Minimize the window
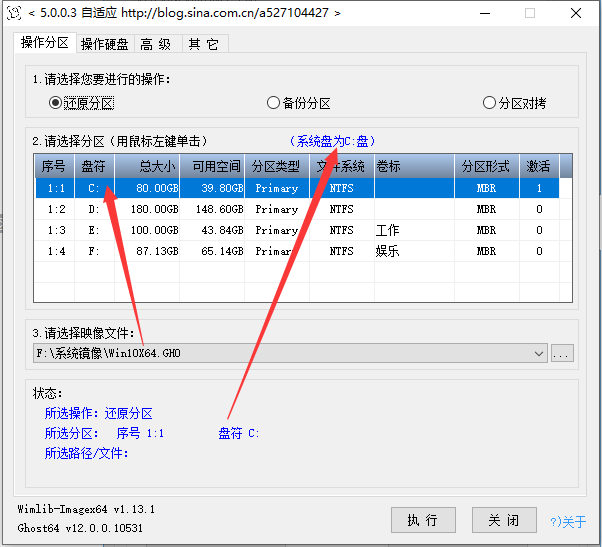Viewport: 602px width, 547px height. (x=484, y=13)
